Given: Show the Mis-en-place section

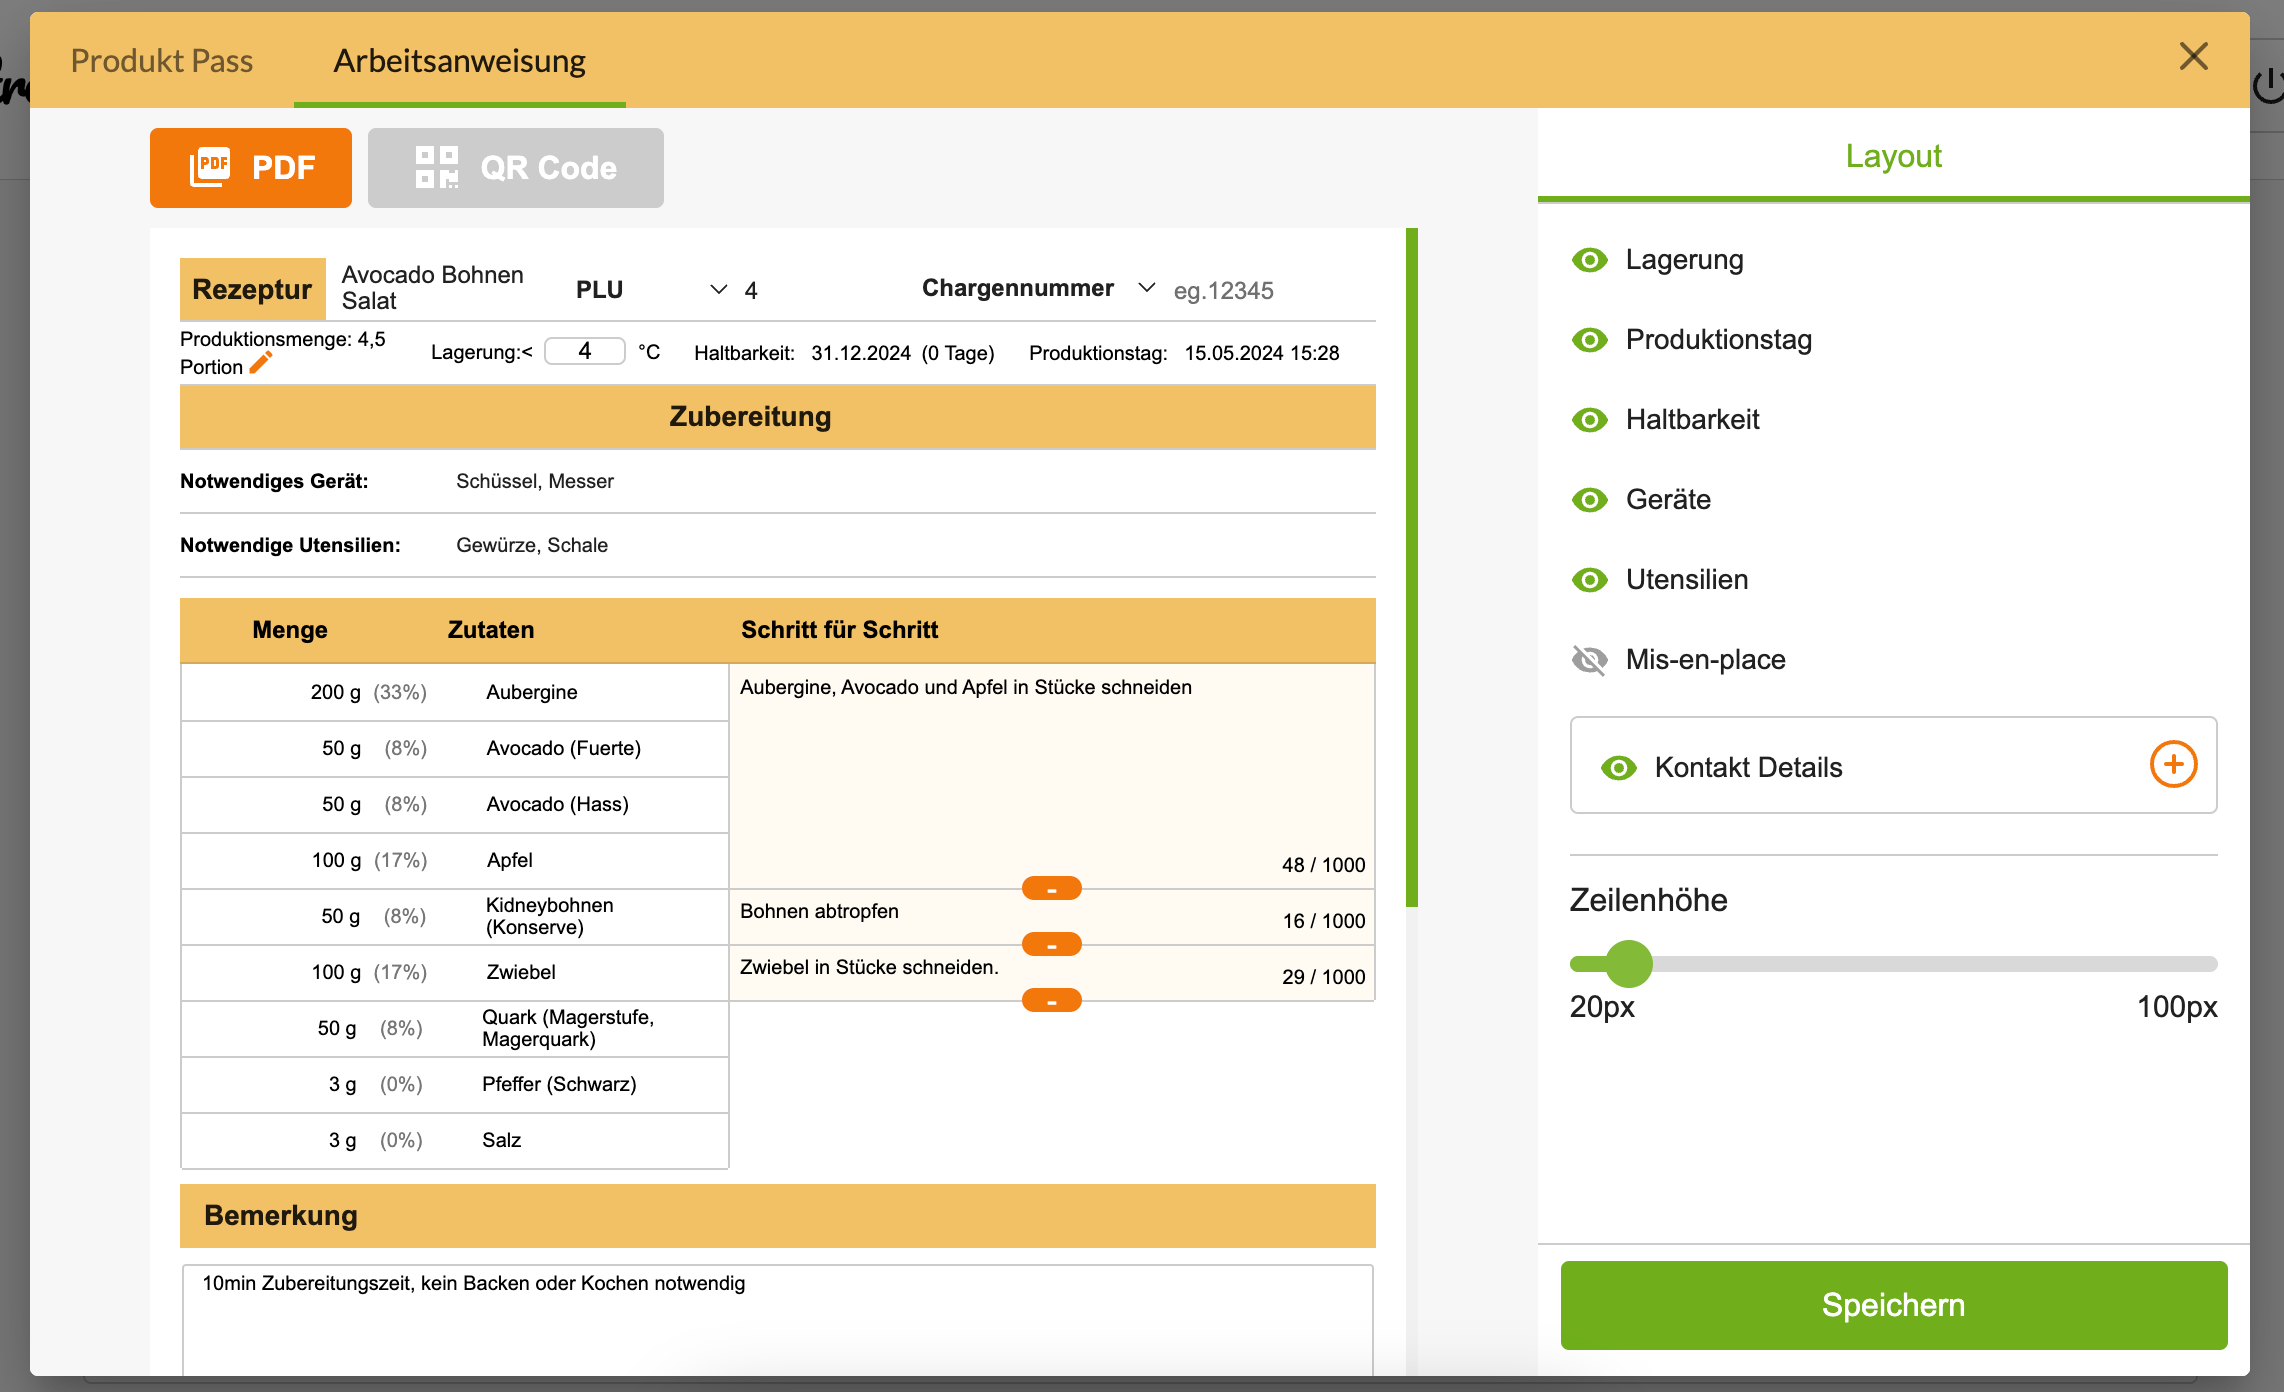Looking at the screenshot, I should [1590, 660].
